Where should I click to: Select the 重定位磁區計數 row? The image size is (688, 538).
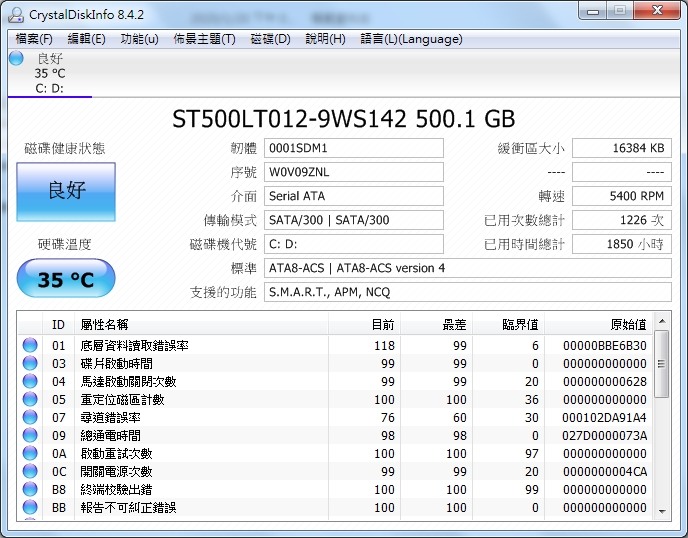point(335,399)
